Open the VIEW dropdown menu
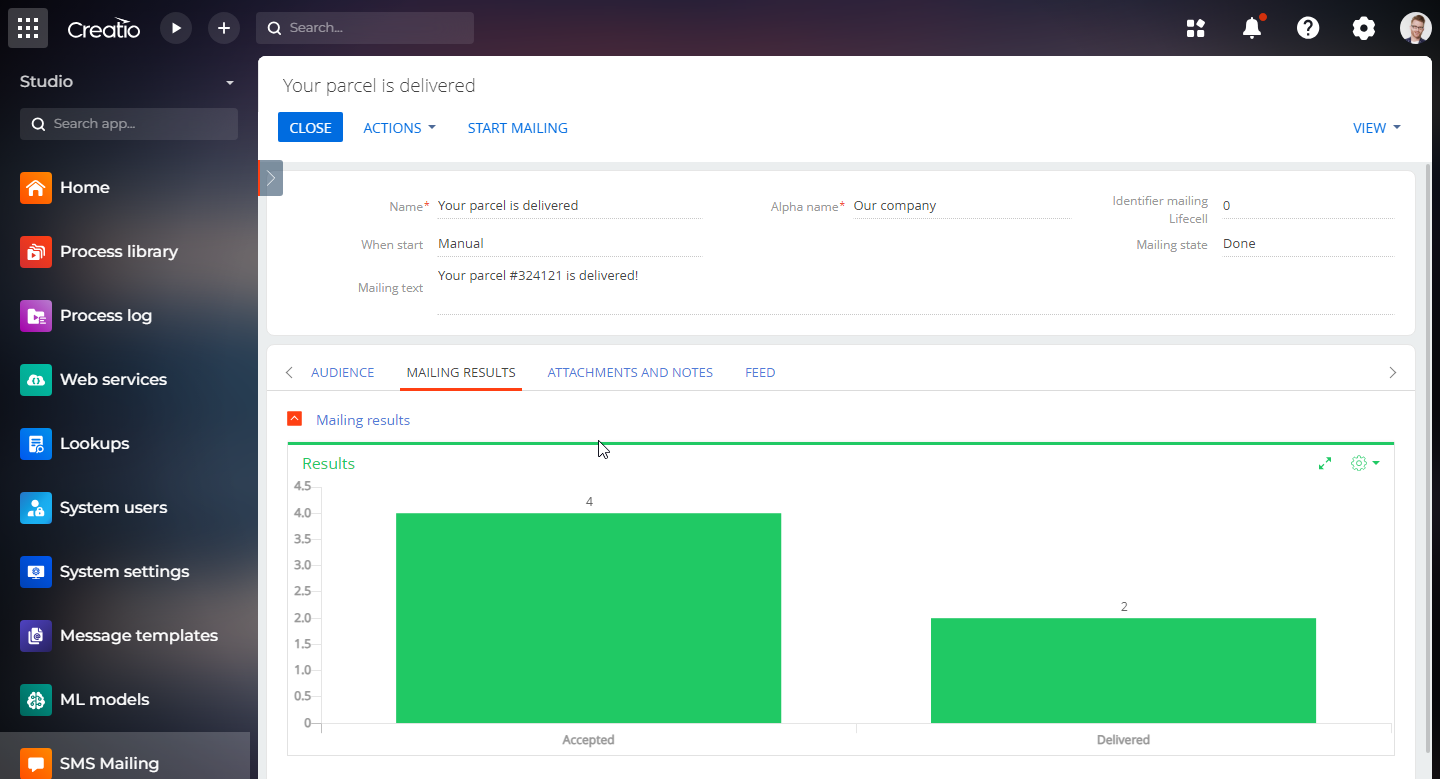Screen dimensions: 1440x779 pyautogui.click(x=1376, y=128)
